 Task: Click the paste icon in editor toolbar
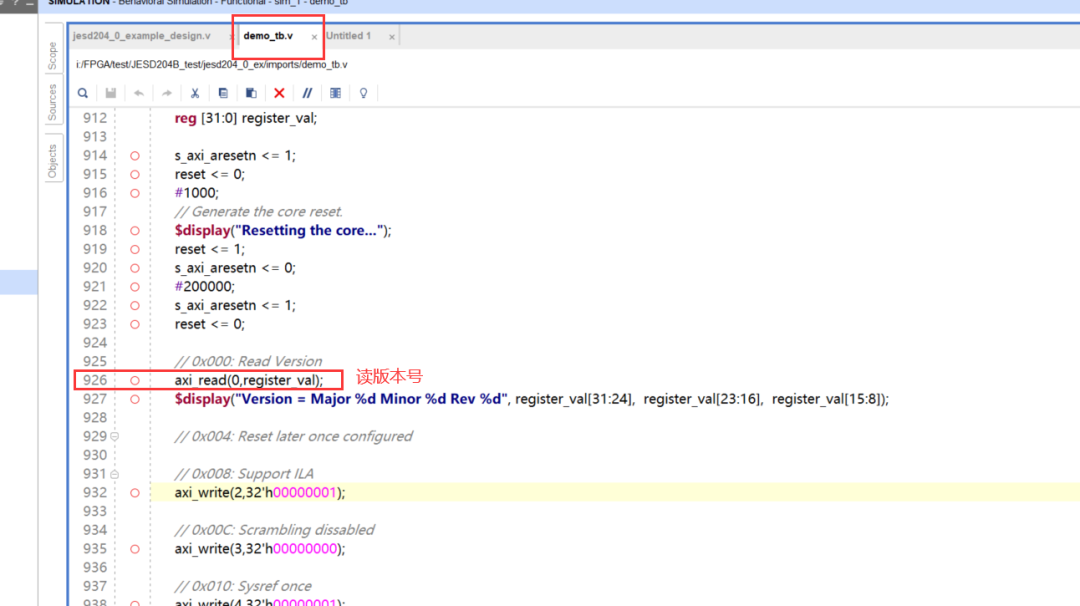click(251, 93)
